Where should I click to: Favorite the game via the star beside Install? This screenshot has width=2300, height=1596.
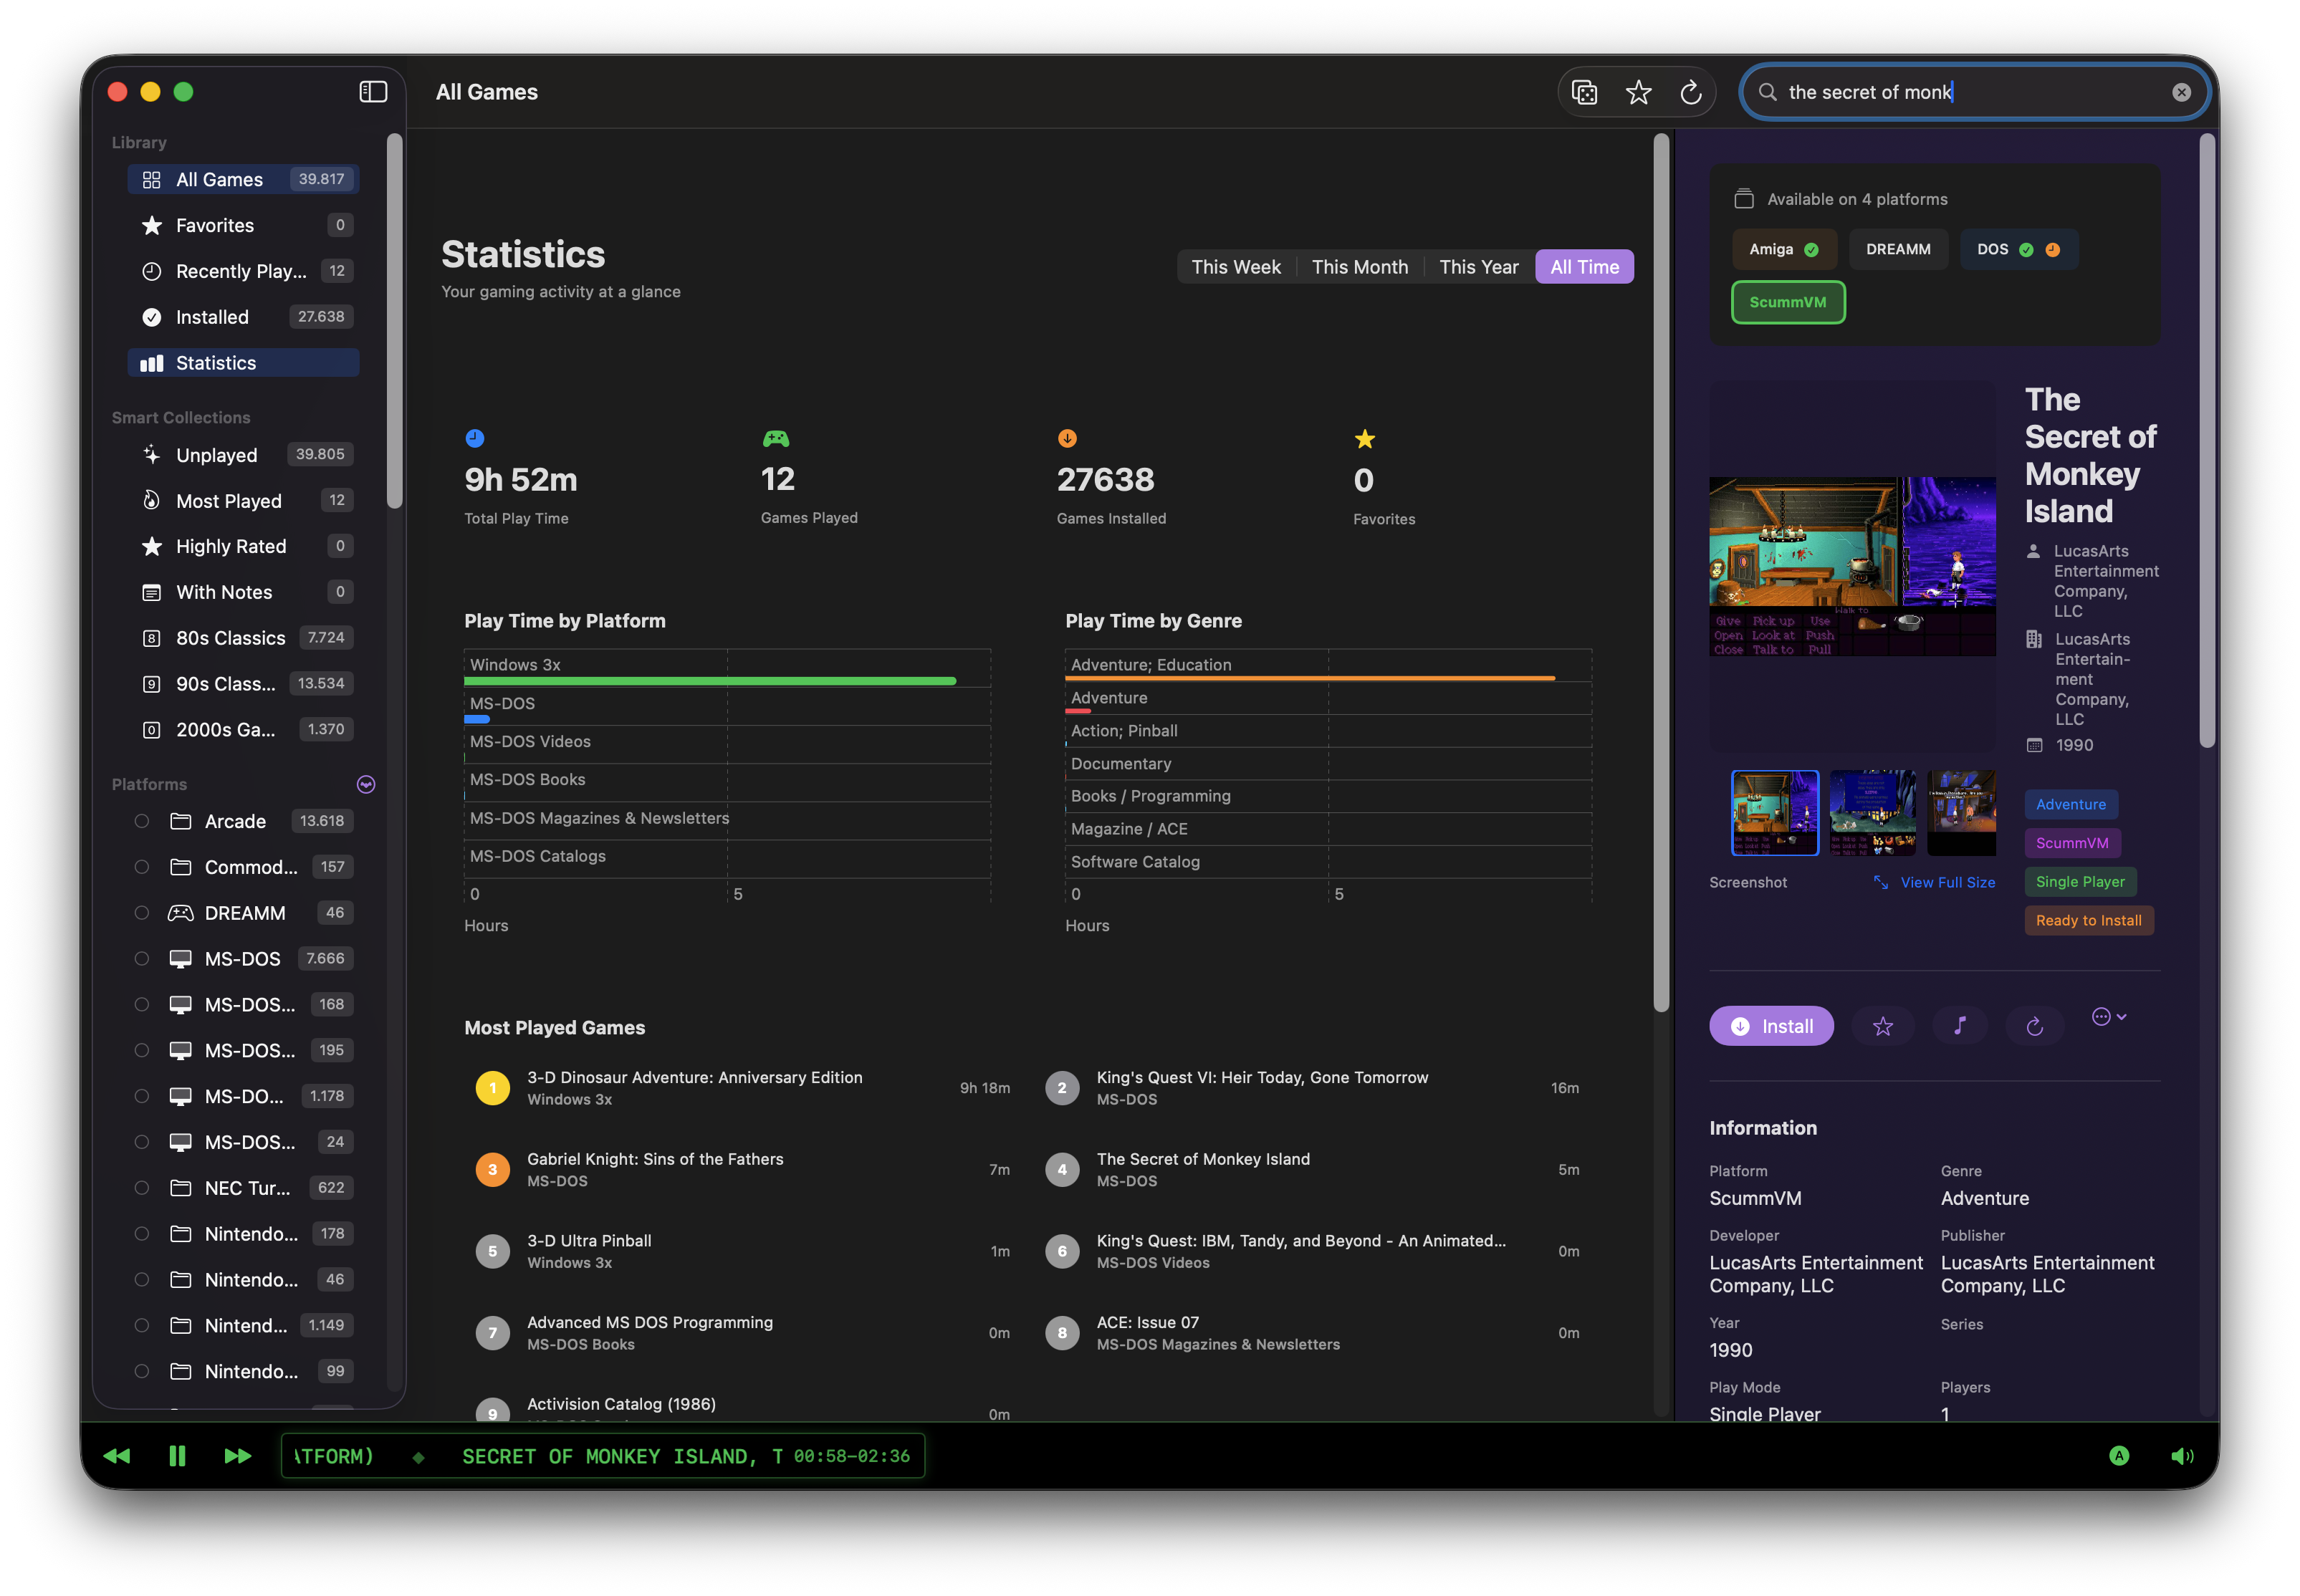click(1883, 1025)
